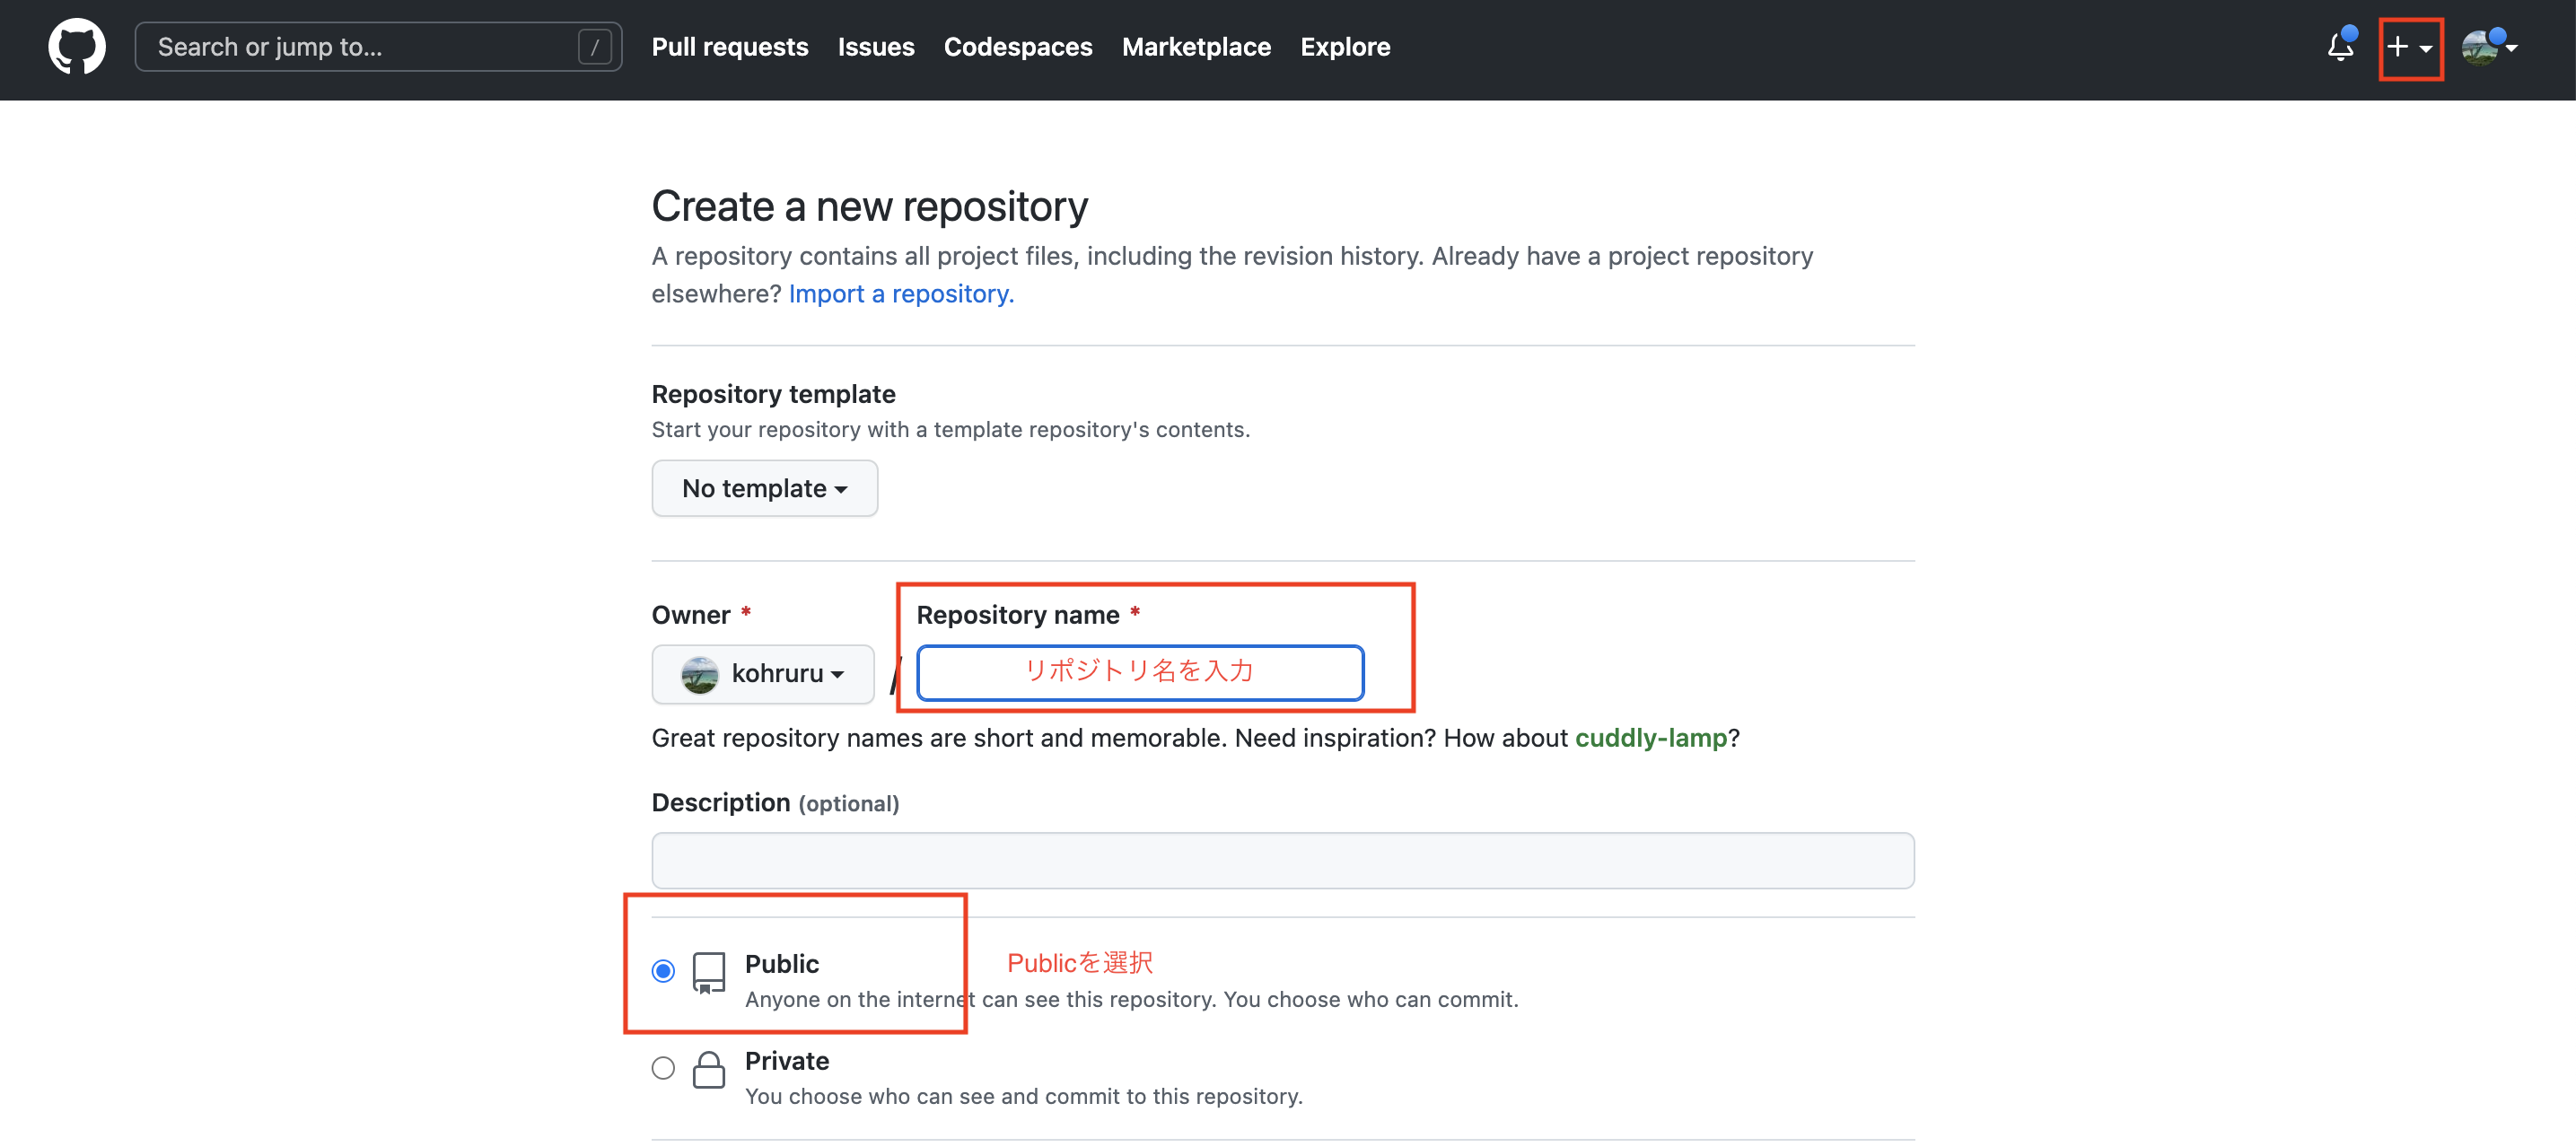Open Codespaces in the nav bar
Image resolution: width=2576 pixels, height=1147 pixels.
click(1017, 47)
